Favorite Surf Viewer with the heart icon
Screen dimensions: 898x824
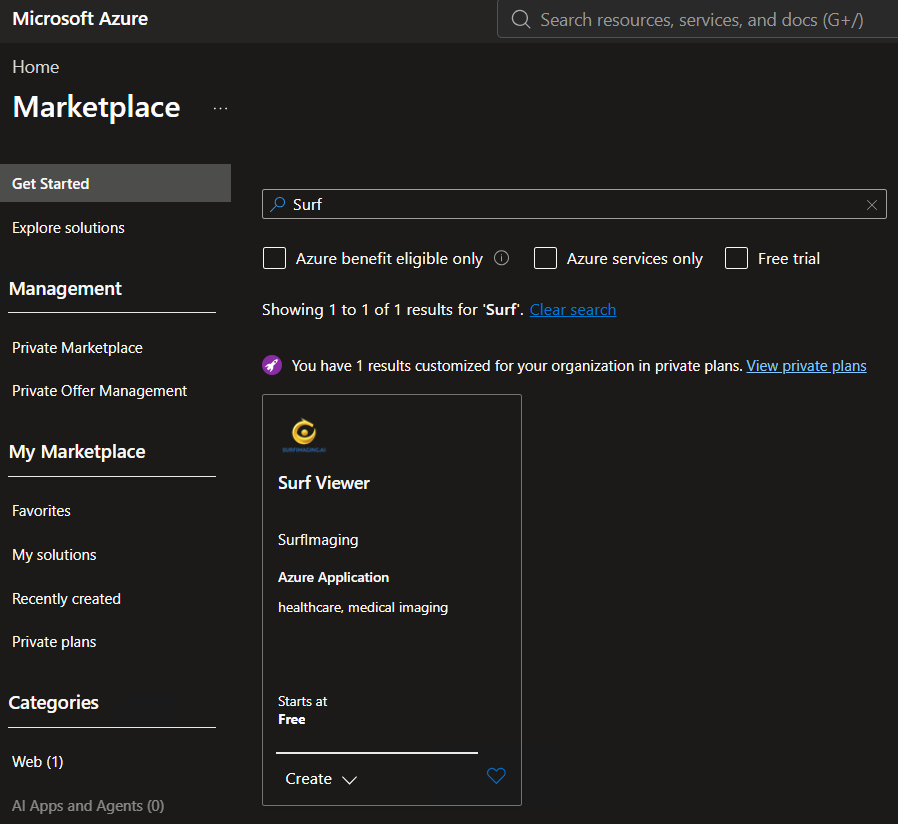pos(496,776)
